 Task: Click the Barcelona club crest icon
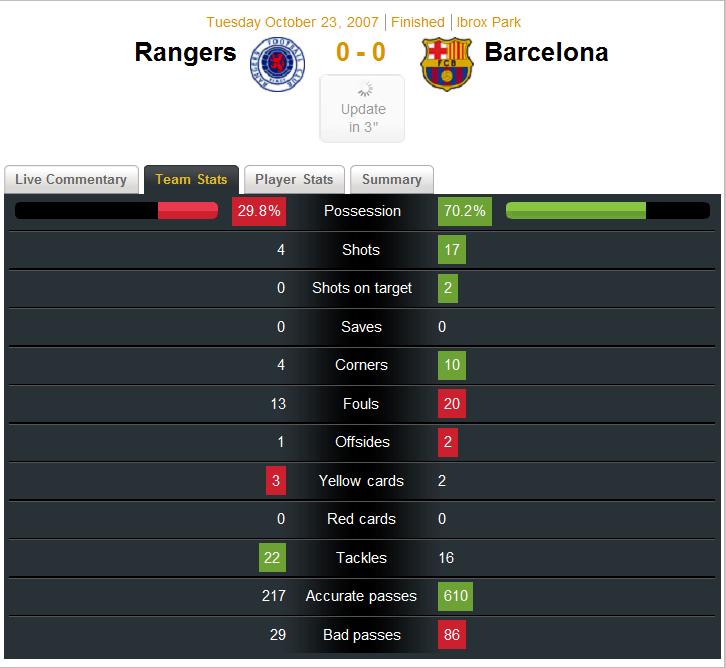click(447, 64)
